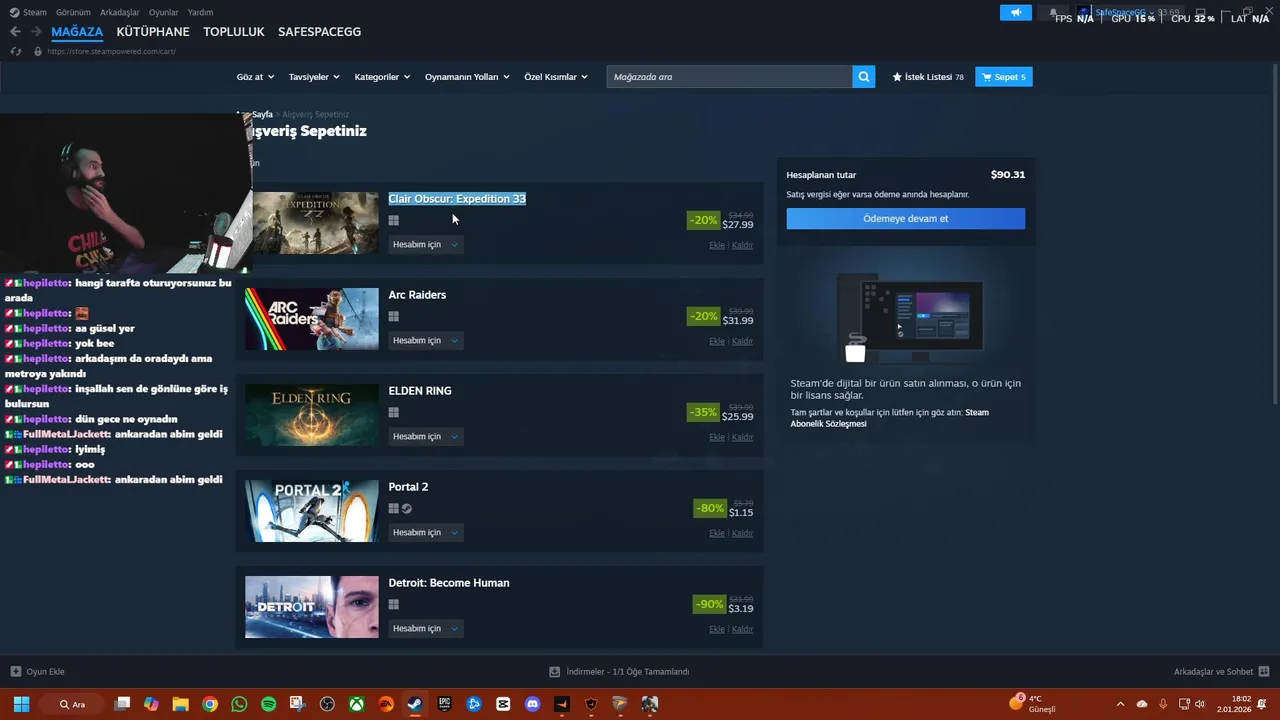Click Kaldır for Detroit: Become Human
The width and height of the screenshot is (1280, 720).
[x=742, y=629]
